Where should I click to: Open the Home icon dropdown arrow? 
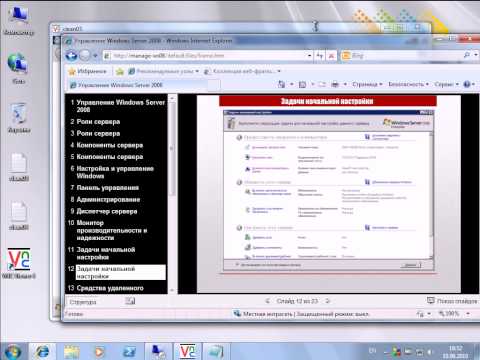[292, 85]
